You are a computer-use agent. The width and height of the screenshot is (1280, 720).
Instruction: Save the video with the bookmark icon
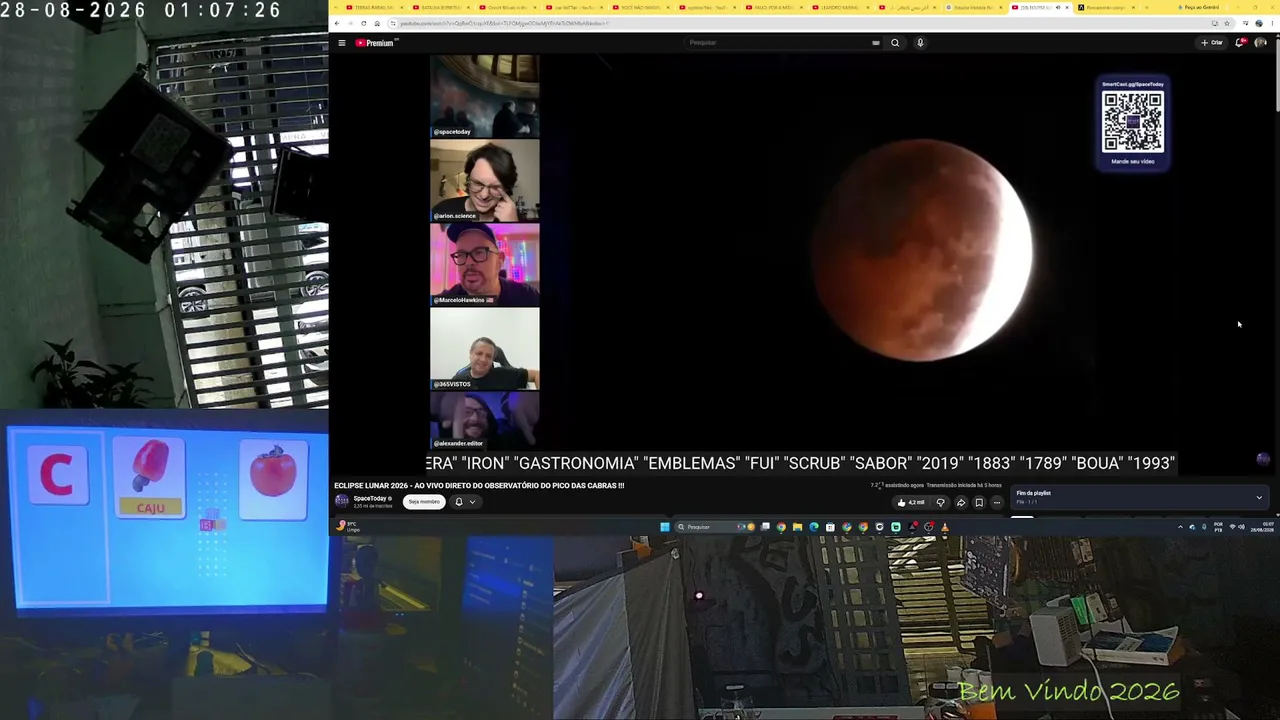[979, 503]
